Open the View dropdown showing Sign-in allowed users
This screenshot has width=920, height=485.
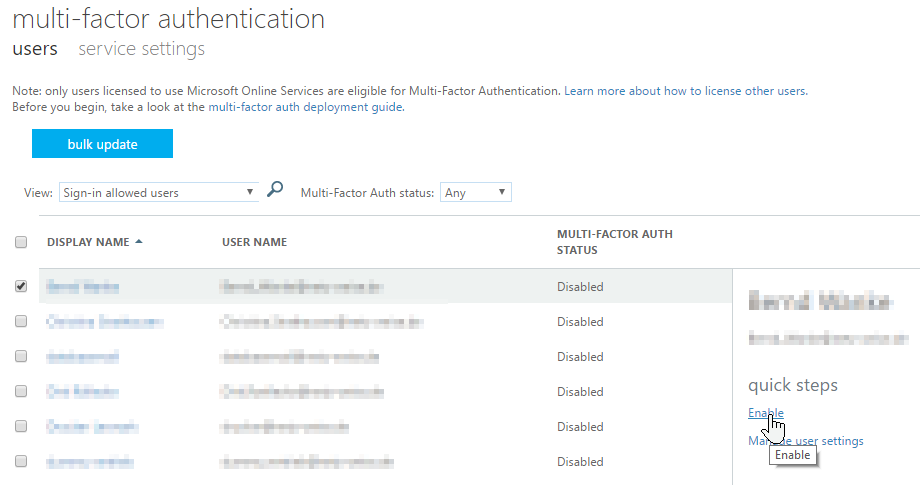[158, 192]
